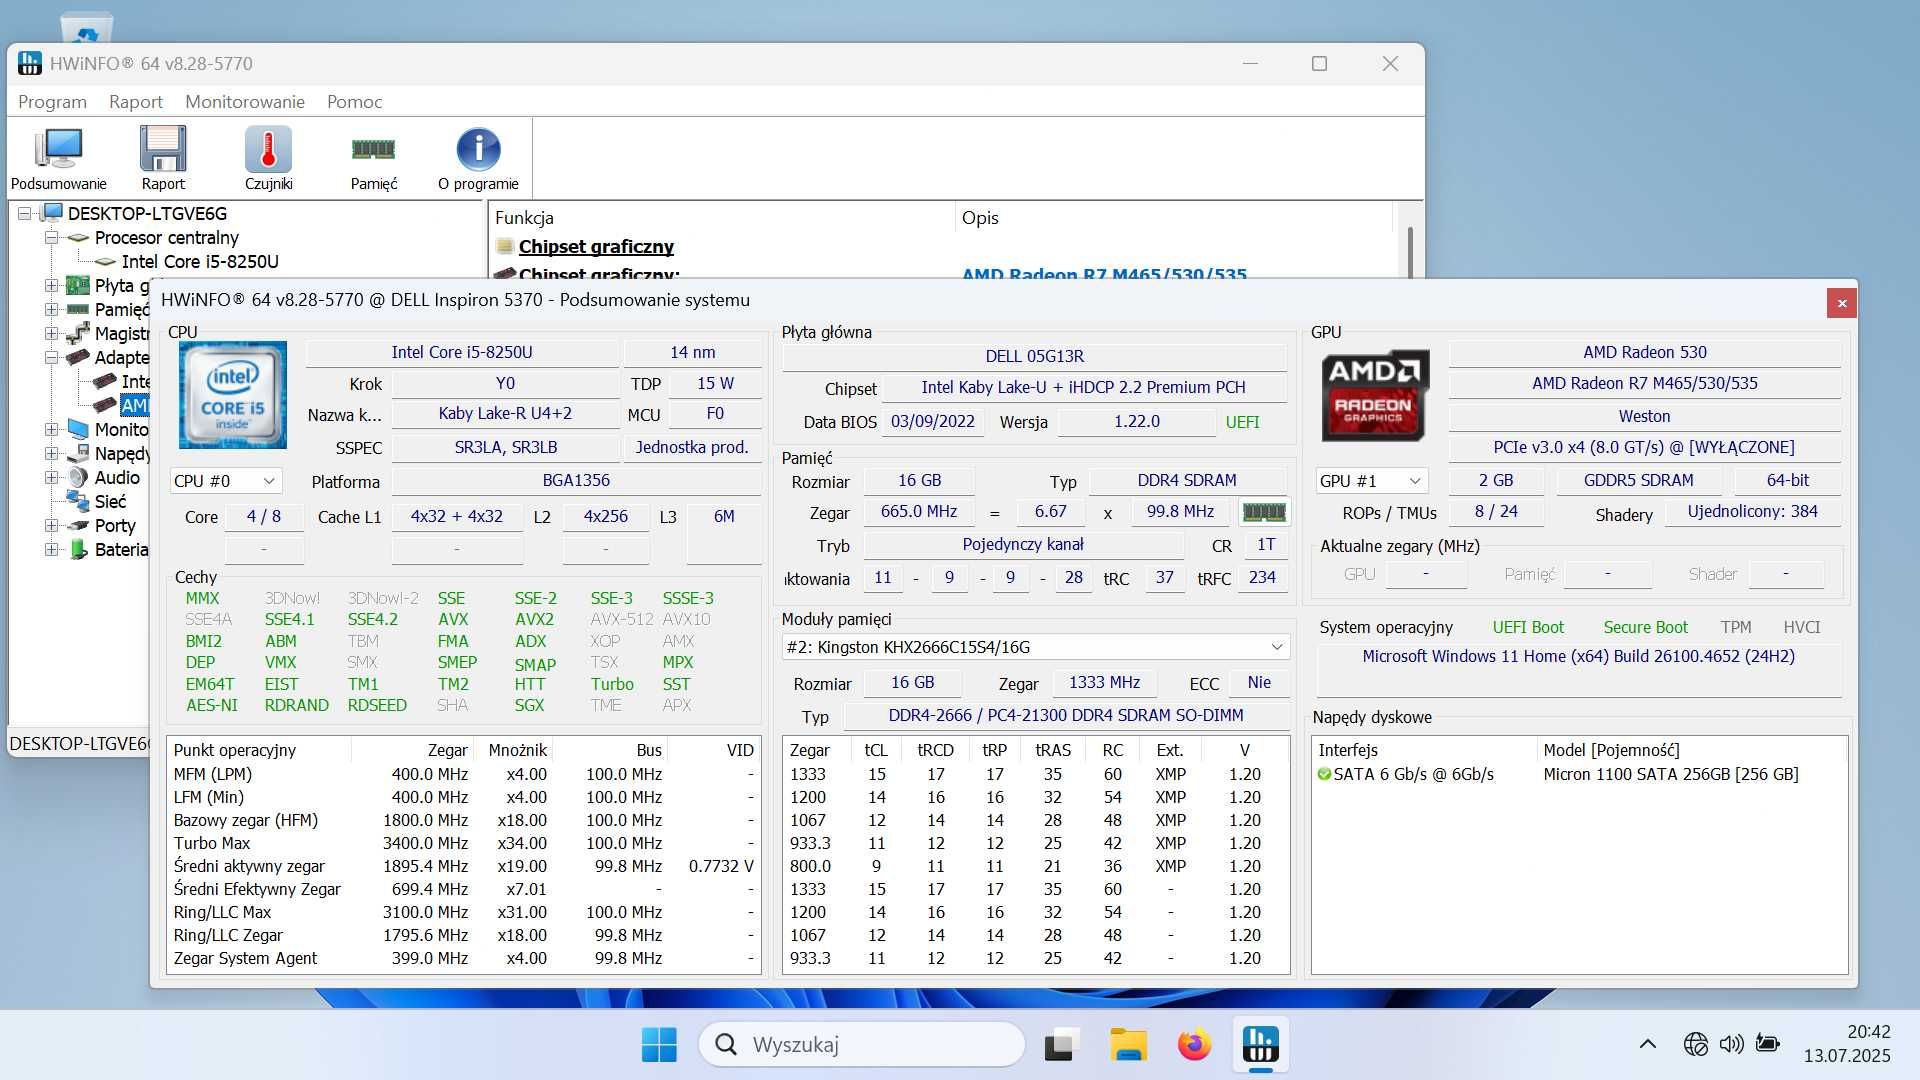Click the AMD Radeon Graphics logo
Image resolution: width=1920 pixels, height=1080 pixels.
point(1374,395)
